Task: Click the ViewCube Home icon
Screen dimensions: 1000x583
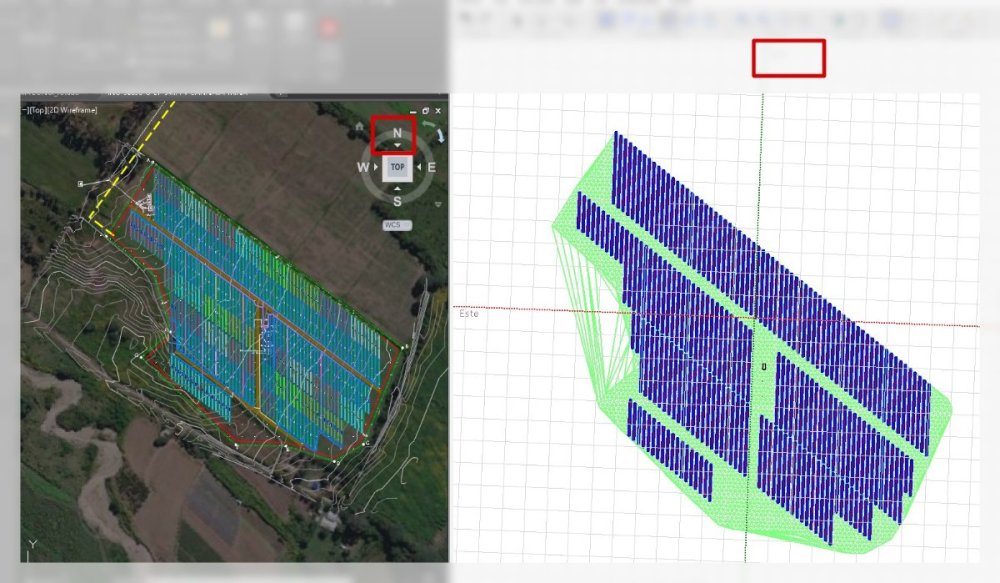Action: point(360,126)
